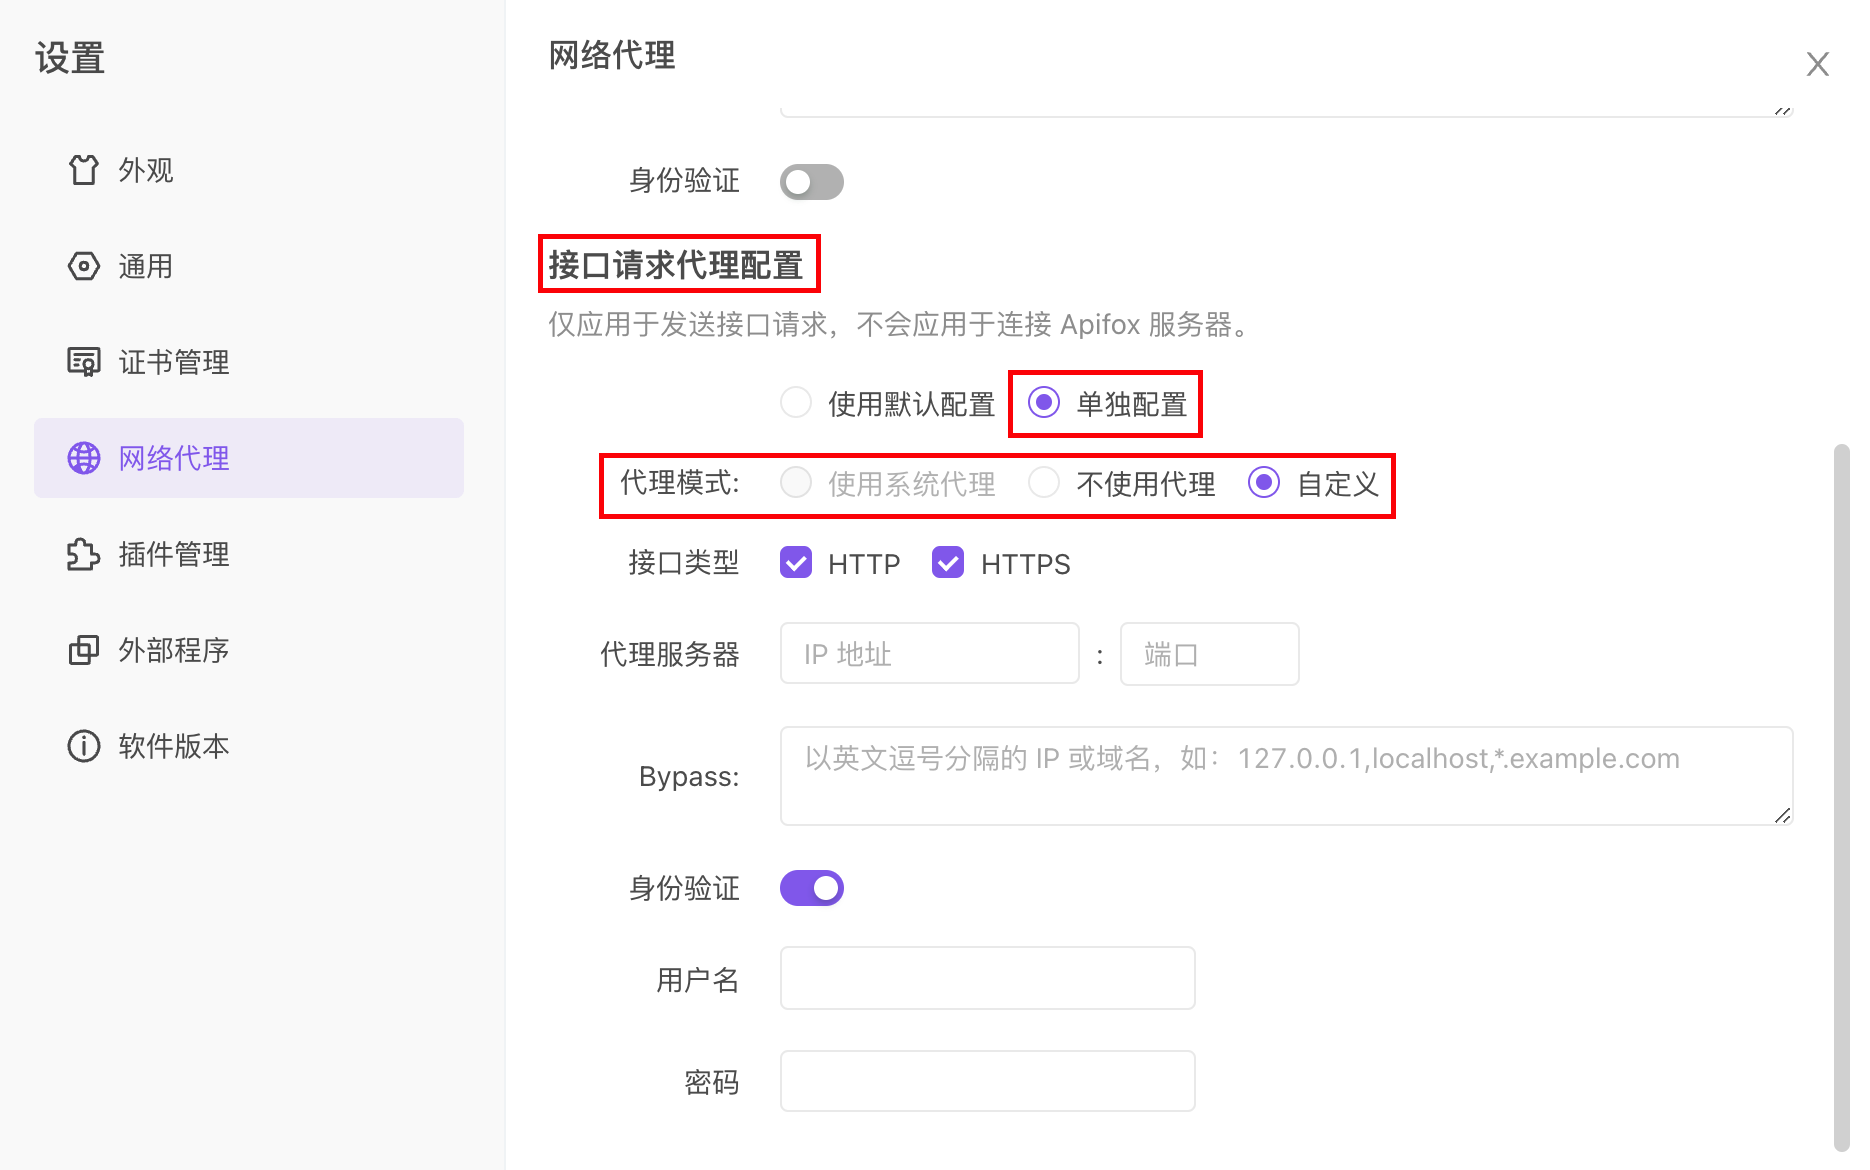Viewport: 1870px width, 1170px height.
Task: Uncheck the HTTPS checkbox
Action: (948, 563)
